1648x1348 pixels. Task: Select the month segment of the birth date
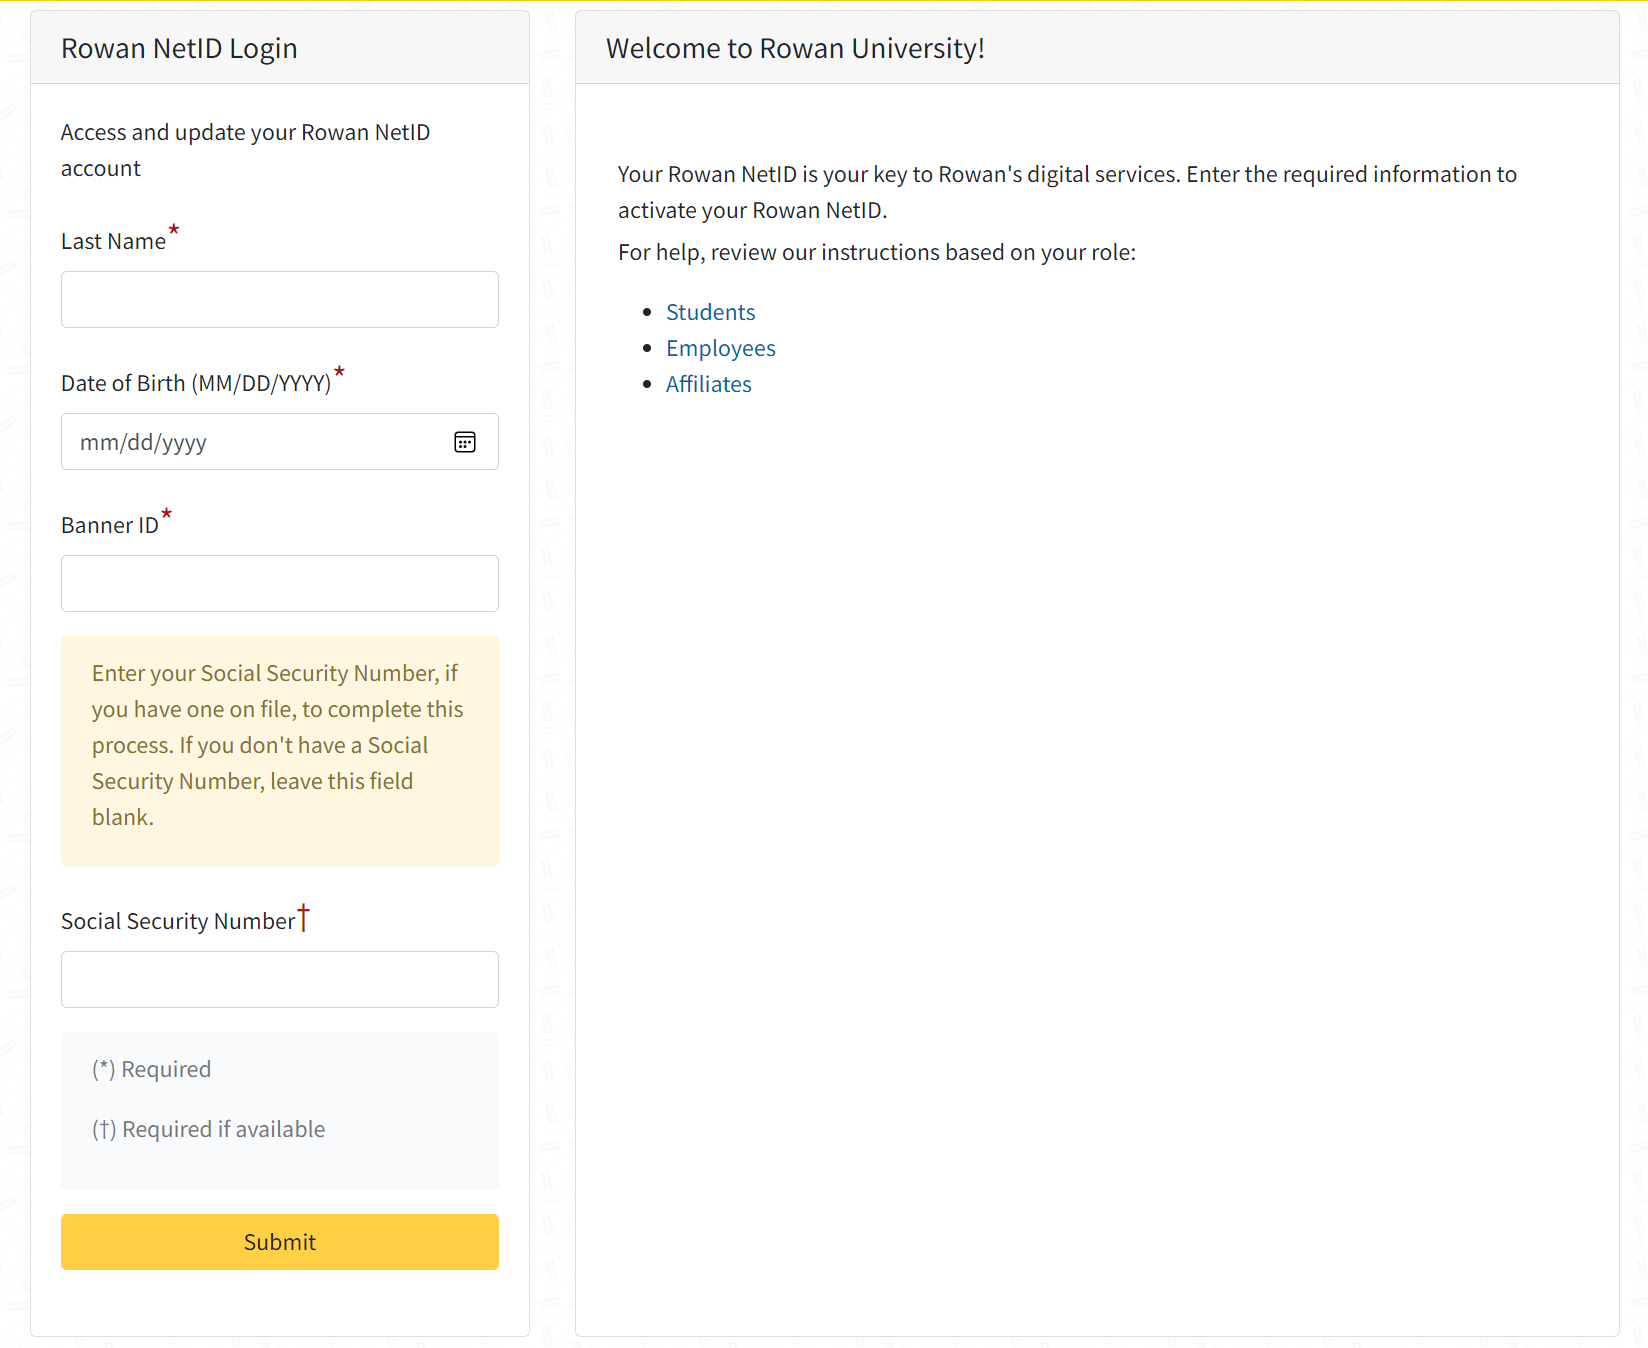tap(99, 443)
